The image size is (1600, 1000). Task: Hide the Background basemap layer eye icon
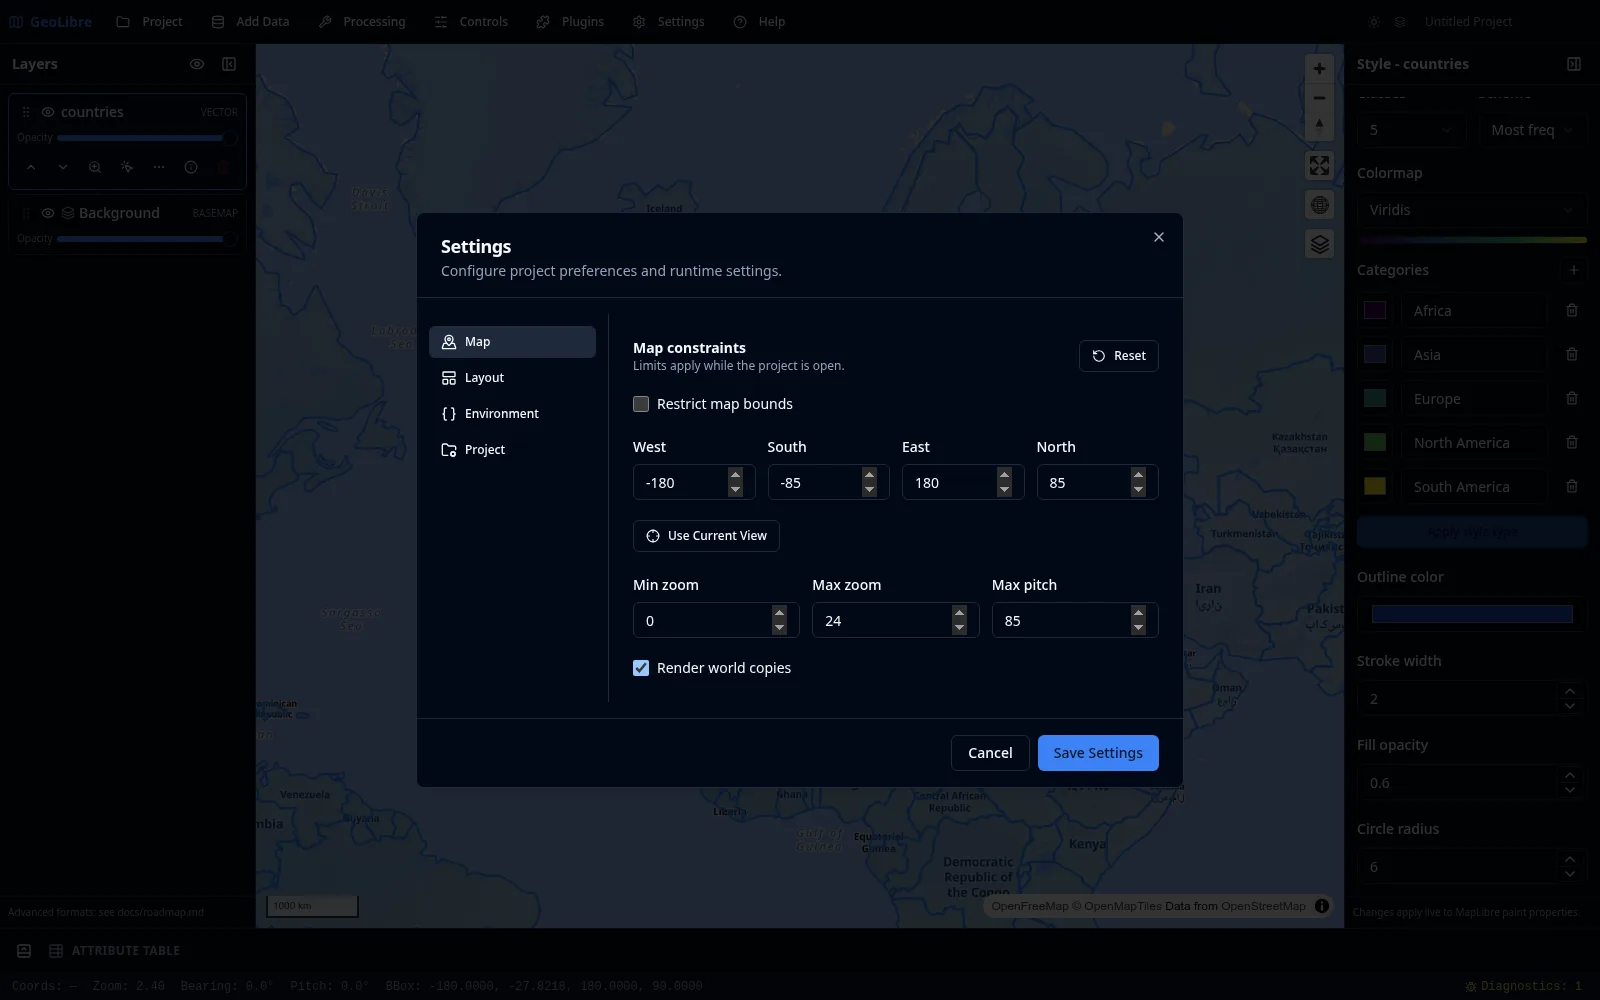[x=48, y=213]
